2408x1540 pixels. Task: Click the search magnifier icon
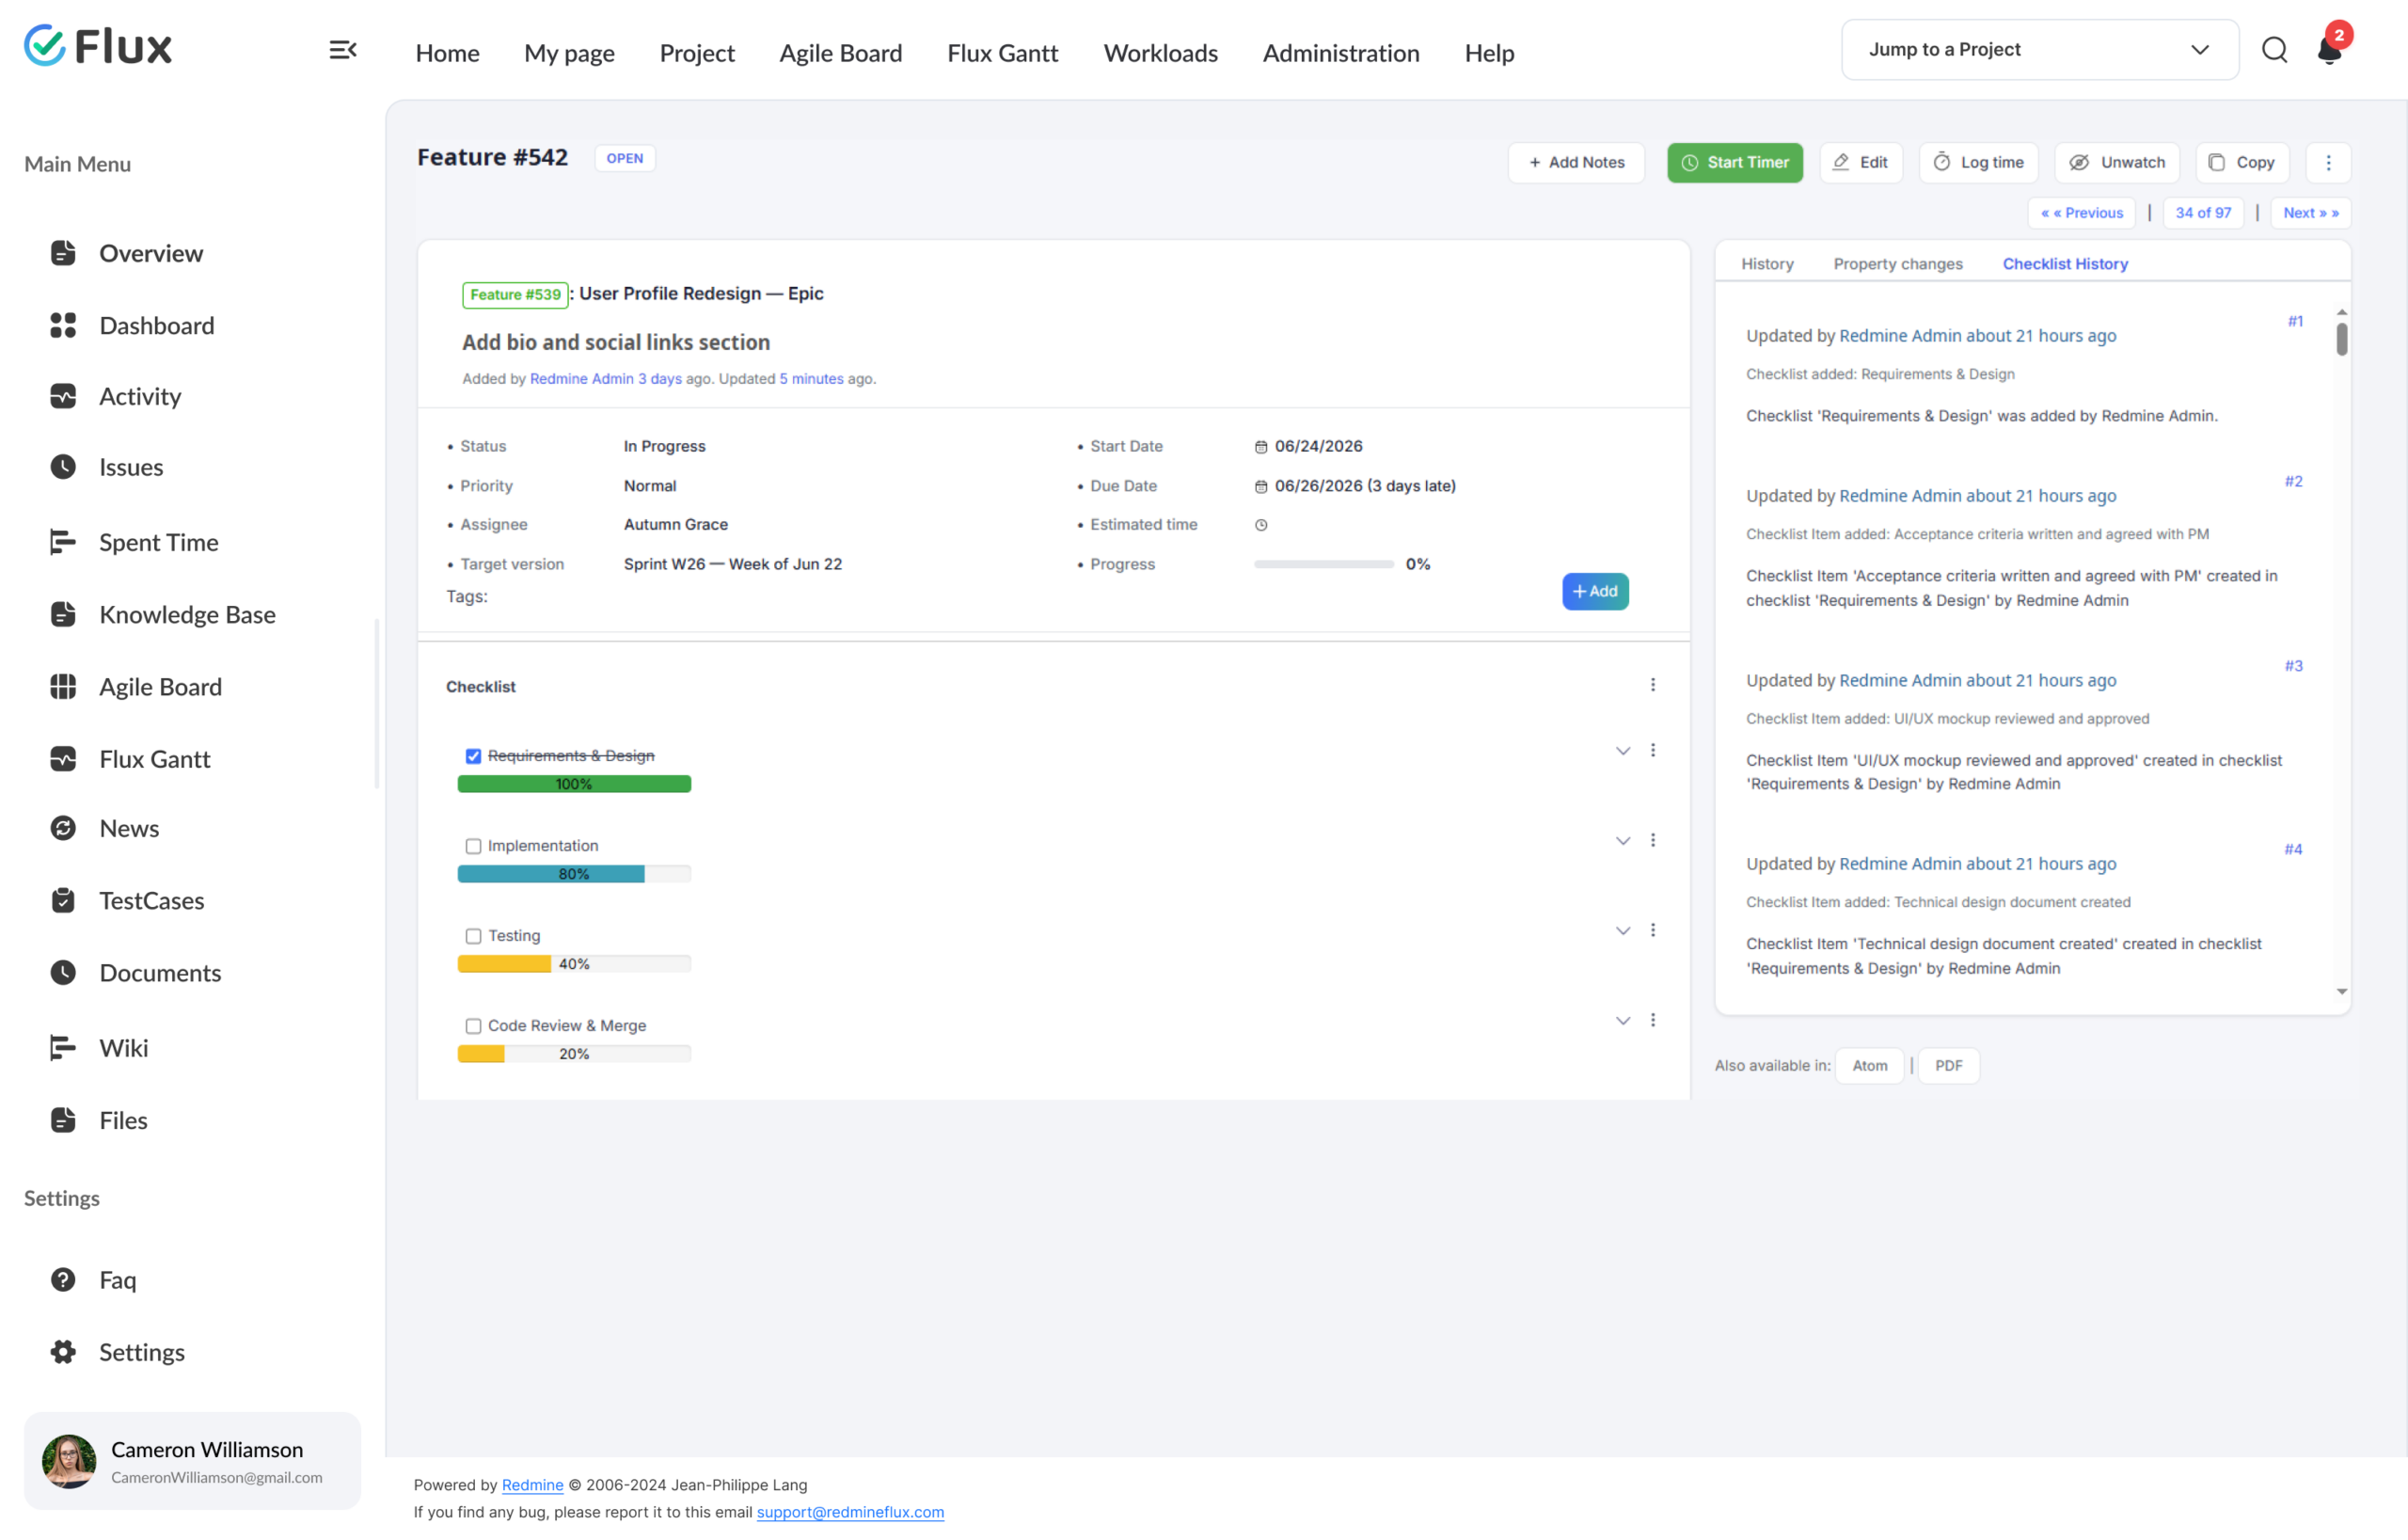pyautogui.click(x=2274, y=50)
